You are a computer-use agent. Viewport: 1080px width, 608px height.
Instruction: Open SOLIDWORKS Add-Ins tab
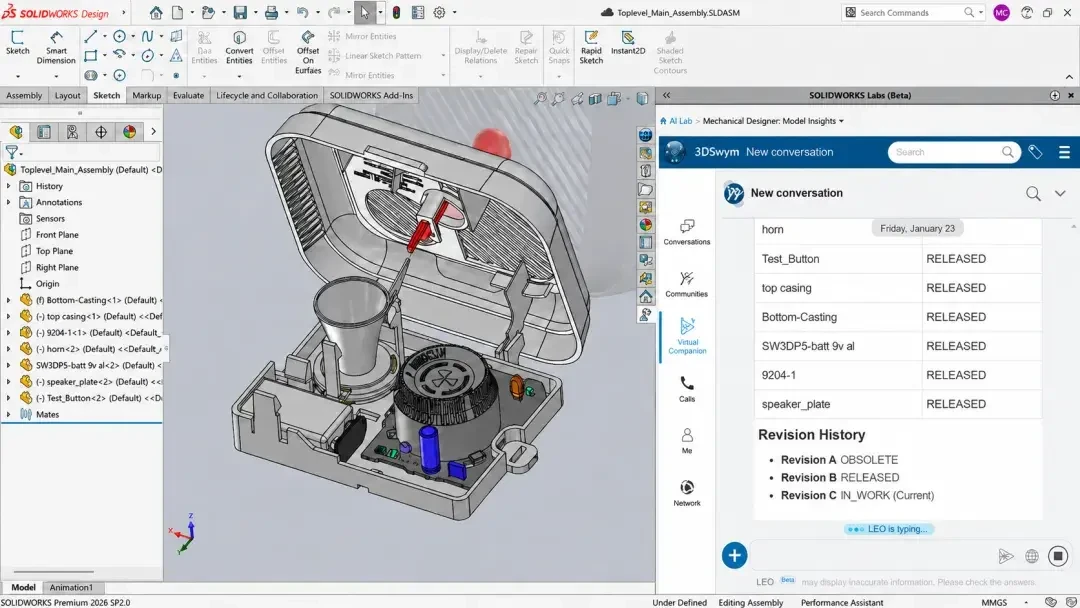pyautogui.click(x=371, y=95)
